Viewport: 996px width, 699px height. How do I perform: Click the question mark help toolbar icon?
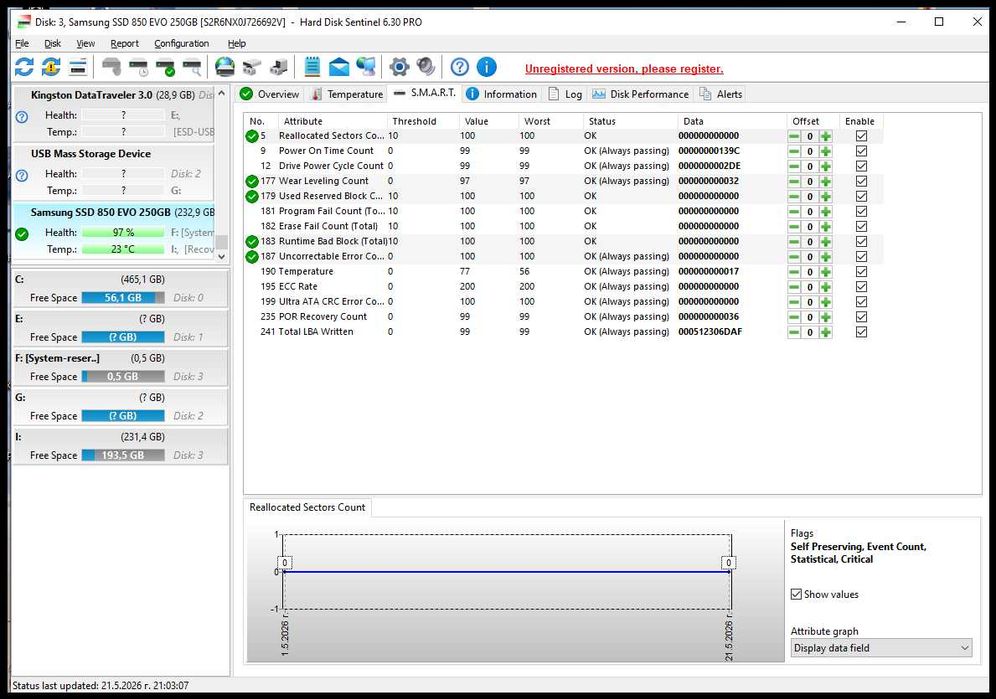coord(459,67)
